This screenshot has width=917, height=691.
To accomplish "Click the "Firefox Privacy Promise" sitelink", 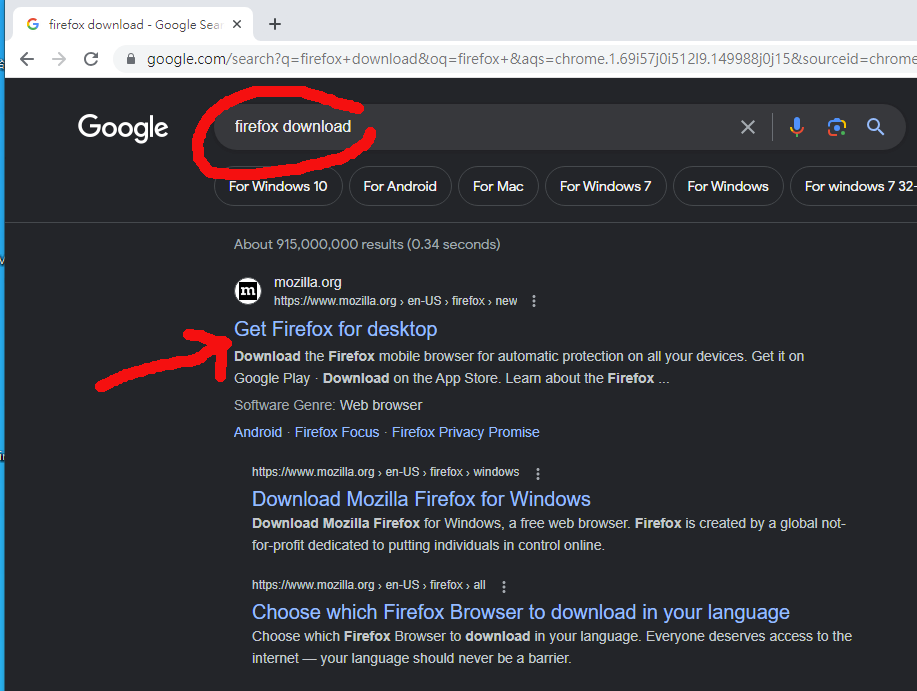I will pyautogui.click(x=465, y=432).
